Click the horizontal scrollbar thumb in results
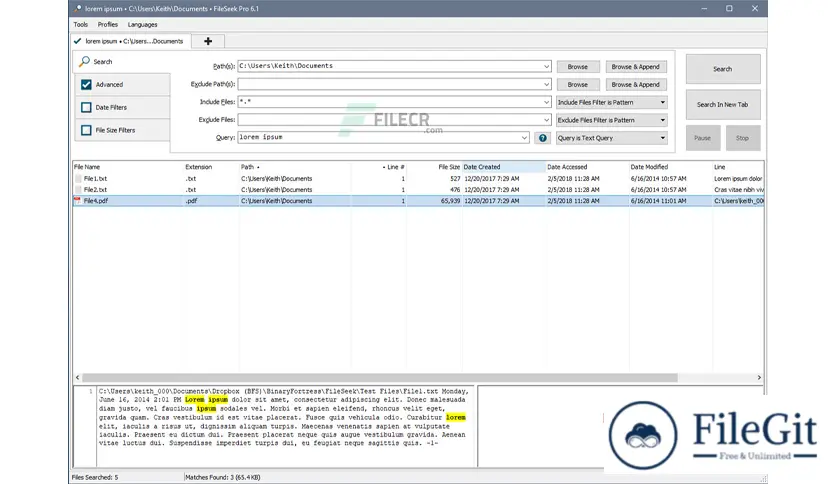 (x=380, y=377)
